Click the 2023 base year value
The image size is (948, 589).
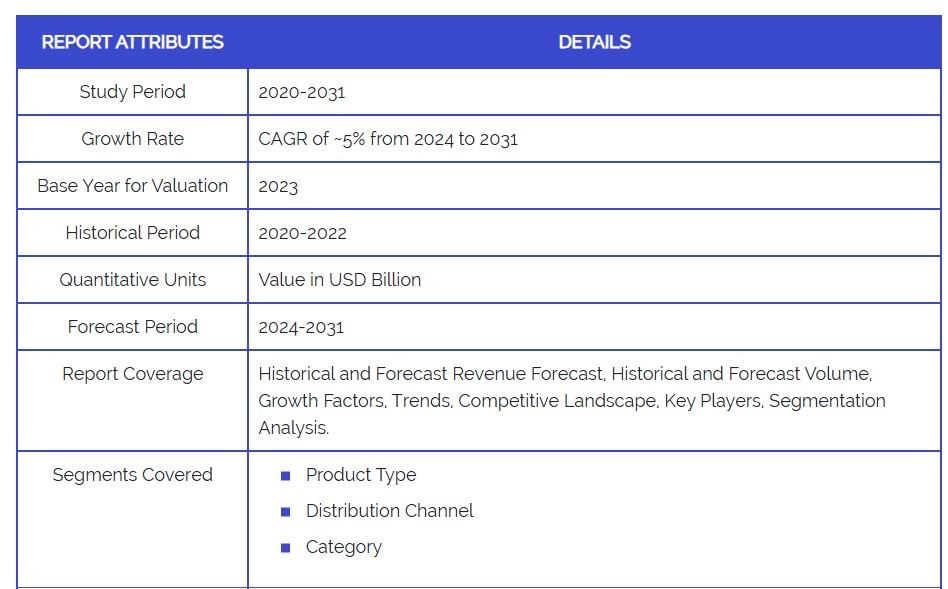point(278,187)
